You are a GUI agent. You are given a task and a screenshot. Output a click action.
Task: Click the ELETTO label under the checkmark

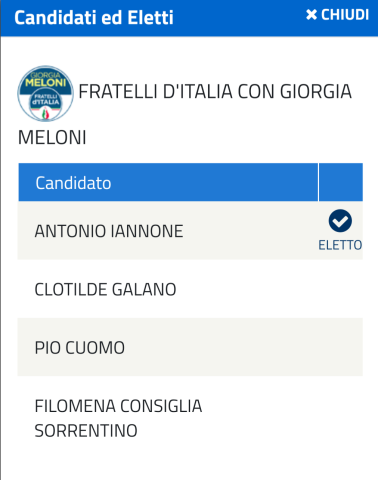[x=340, y=245]
